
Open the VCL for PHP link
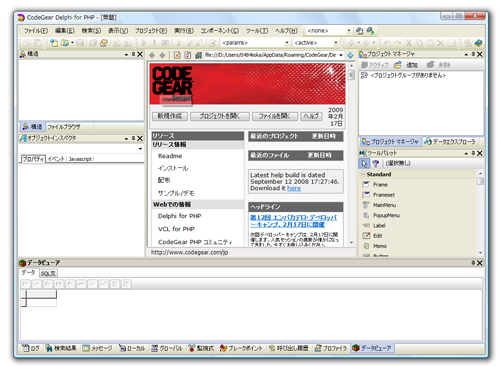click(x=176, y=229)
